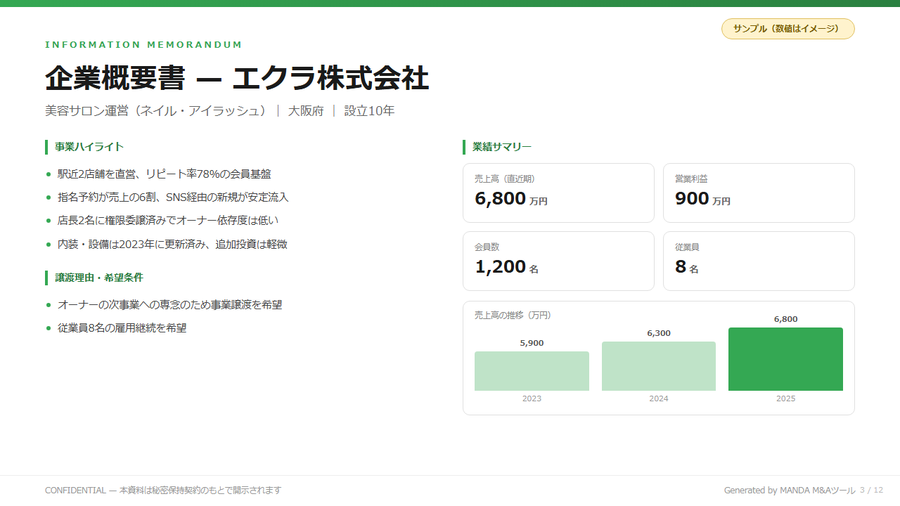This screenshot has width=900, height=506.
Task: Click the 営業利益 label
Action: point(691,179)
